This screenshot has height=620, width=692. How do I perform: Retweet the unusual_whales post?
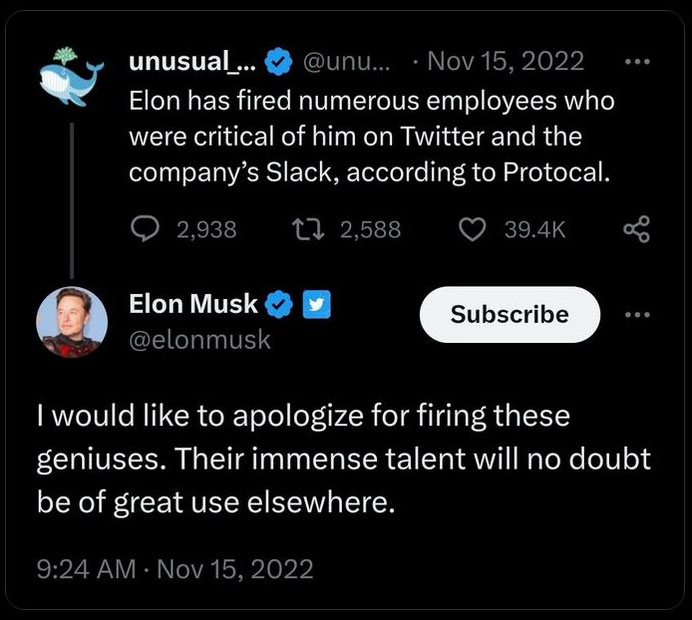tap(311, 230)
